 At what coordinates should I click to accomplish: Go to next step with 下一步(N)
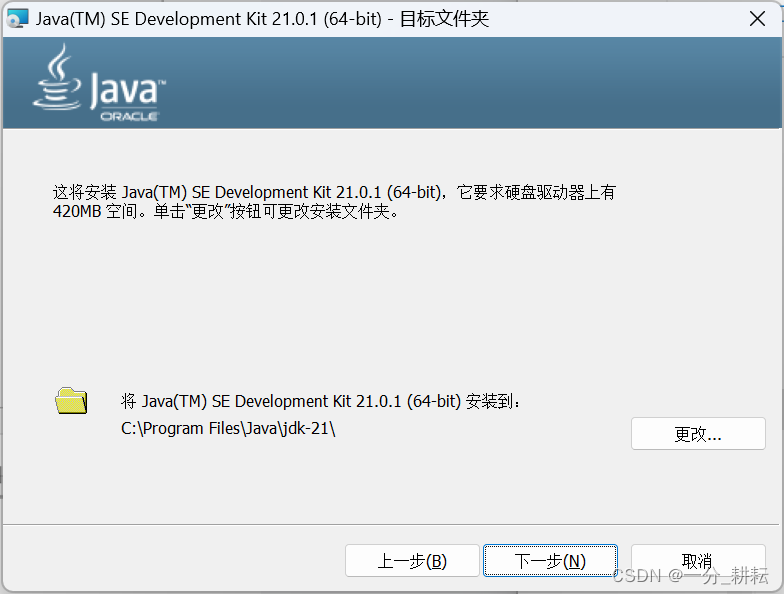550,560
